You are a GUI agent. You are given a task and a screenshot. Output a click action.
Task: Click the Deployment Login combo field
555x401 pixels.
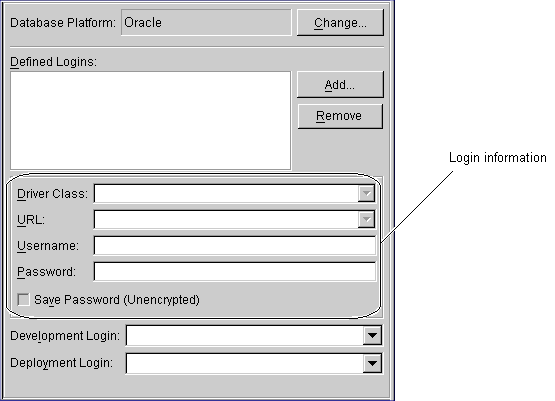[x=245, y=363]
